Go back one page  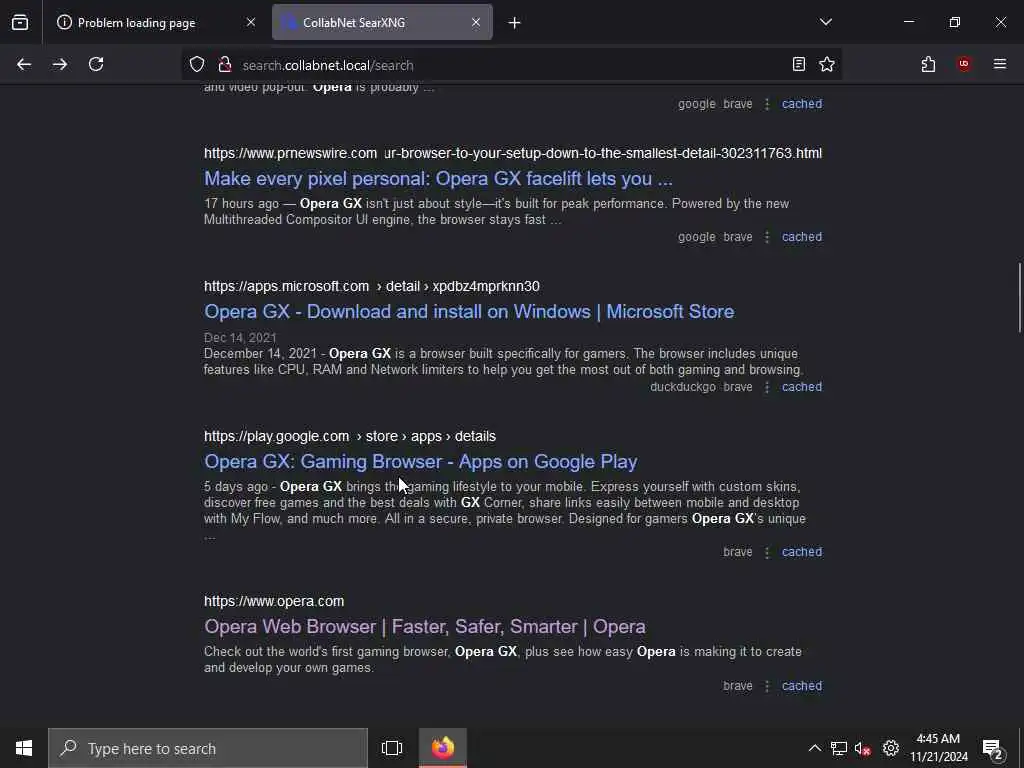(24, 64)
